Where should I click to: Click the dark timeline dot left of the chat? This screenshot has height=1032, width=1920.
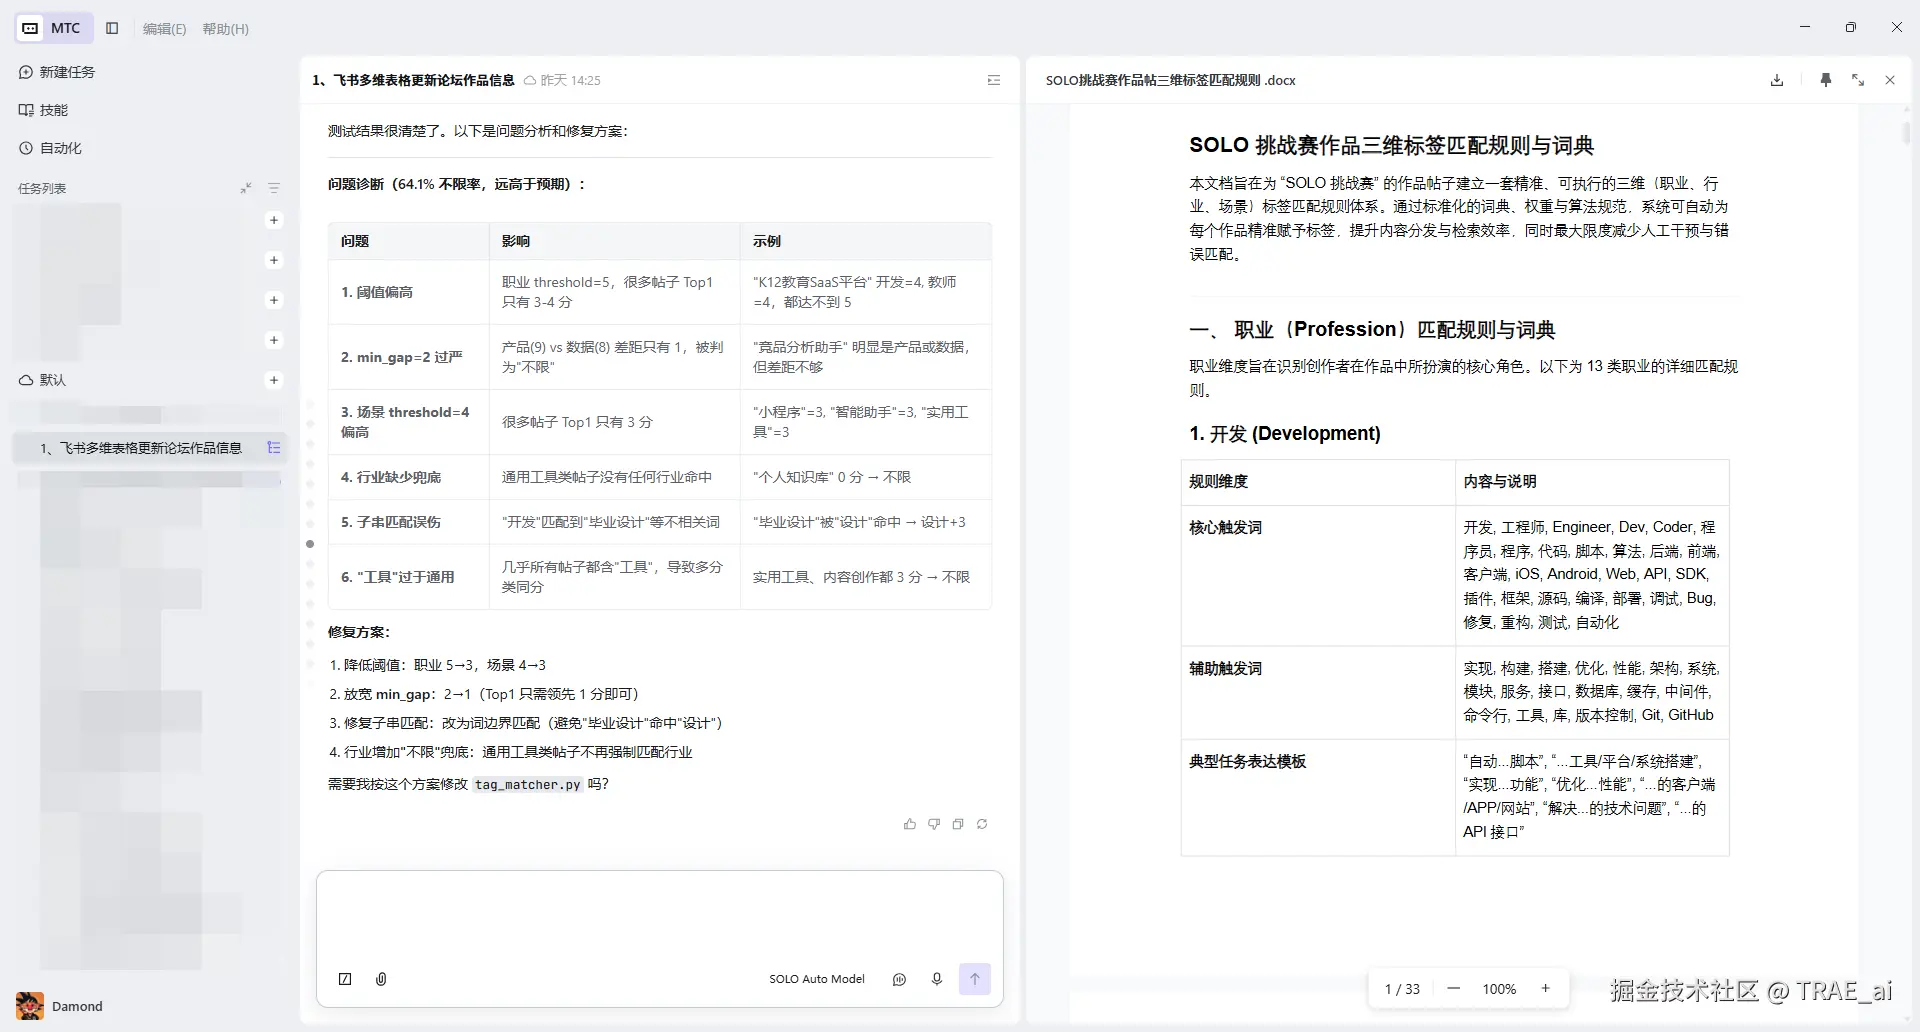(310, 544)
